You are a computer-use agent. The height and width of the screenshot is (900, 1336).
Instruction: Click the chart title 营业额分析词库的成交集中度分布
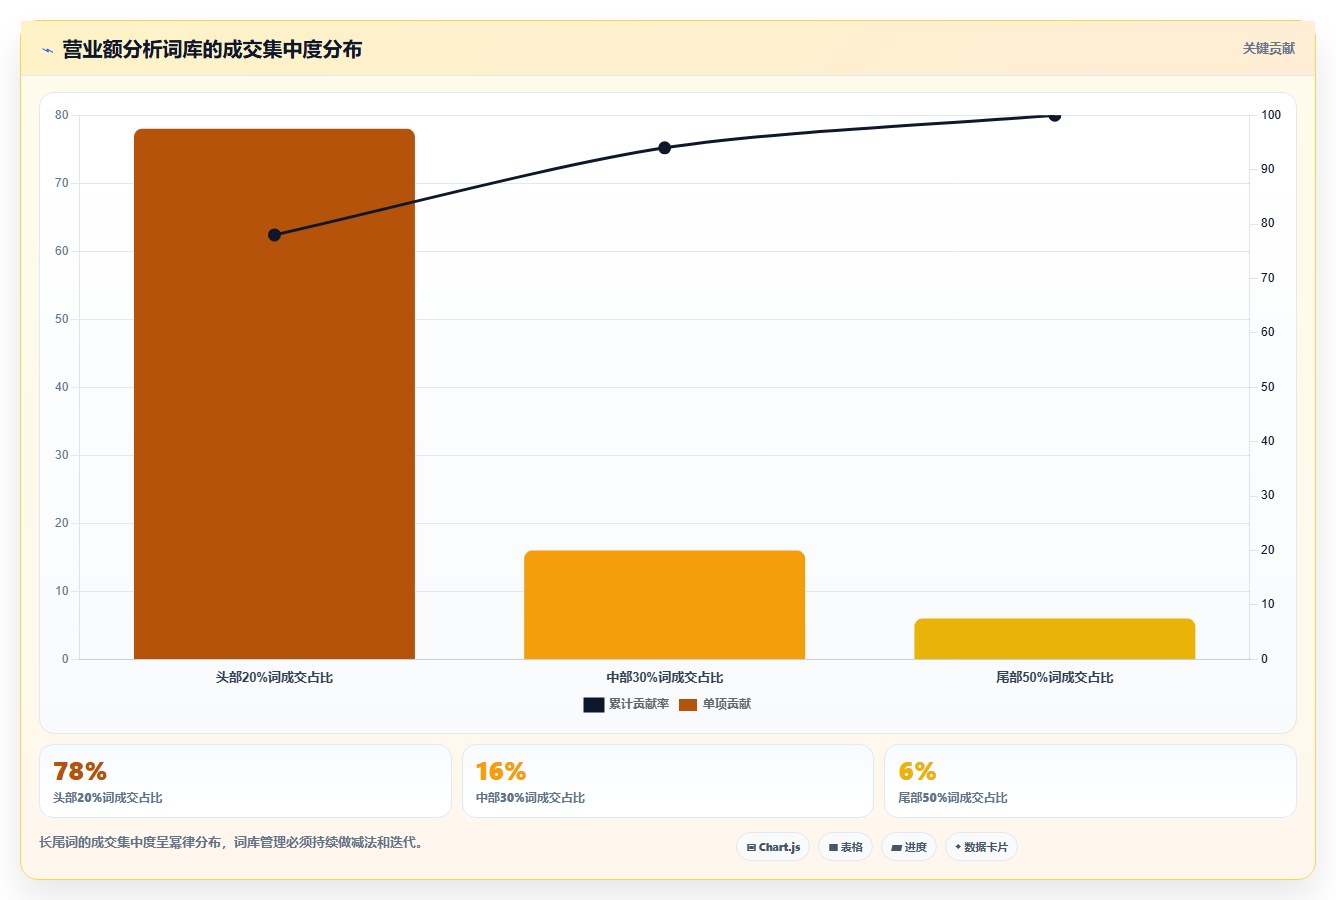pos(212,50)
